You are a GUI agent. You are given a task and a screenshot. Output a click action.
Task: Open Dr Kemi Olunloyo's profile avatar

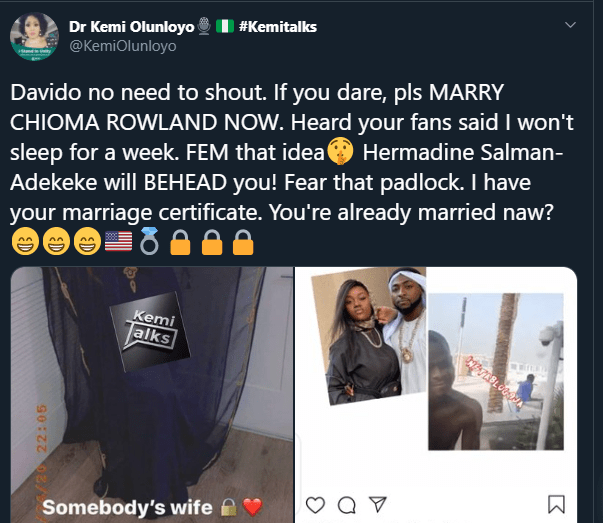pyautogui.click(x=35, y=37)
